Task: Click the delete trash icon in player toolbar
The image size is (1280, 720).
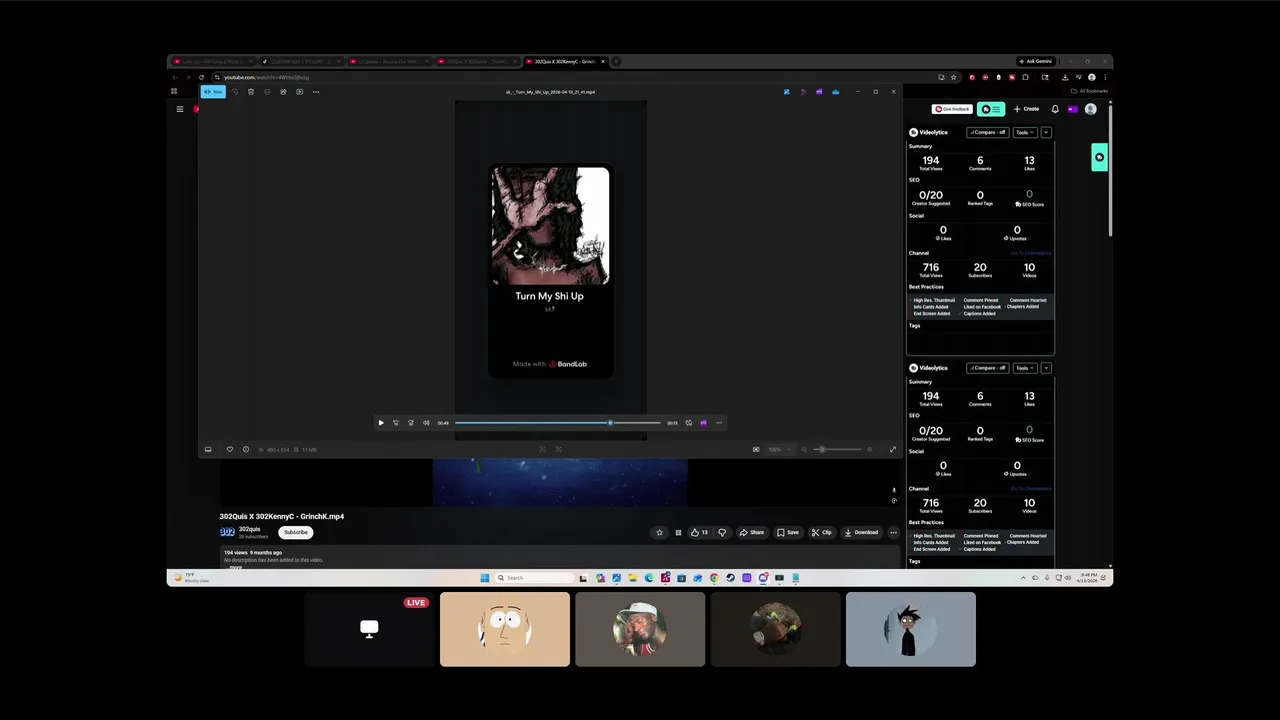Action: pyautogui.click(x=251, y=92)
